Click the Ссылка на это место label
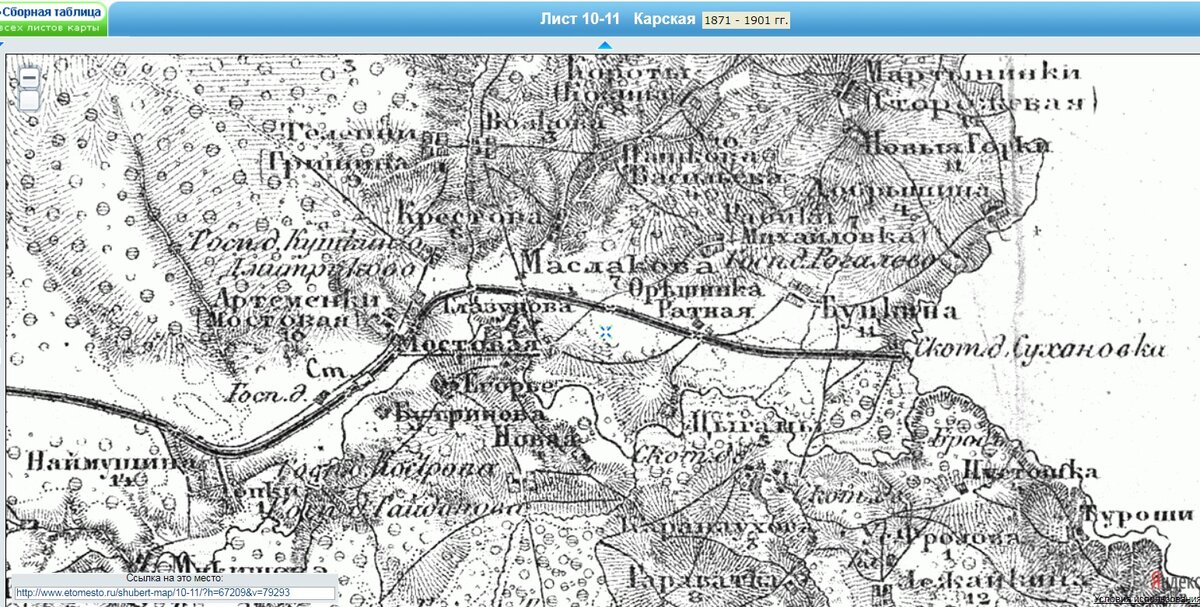 174,578
